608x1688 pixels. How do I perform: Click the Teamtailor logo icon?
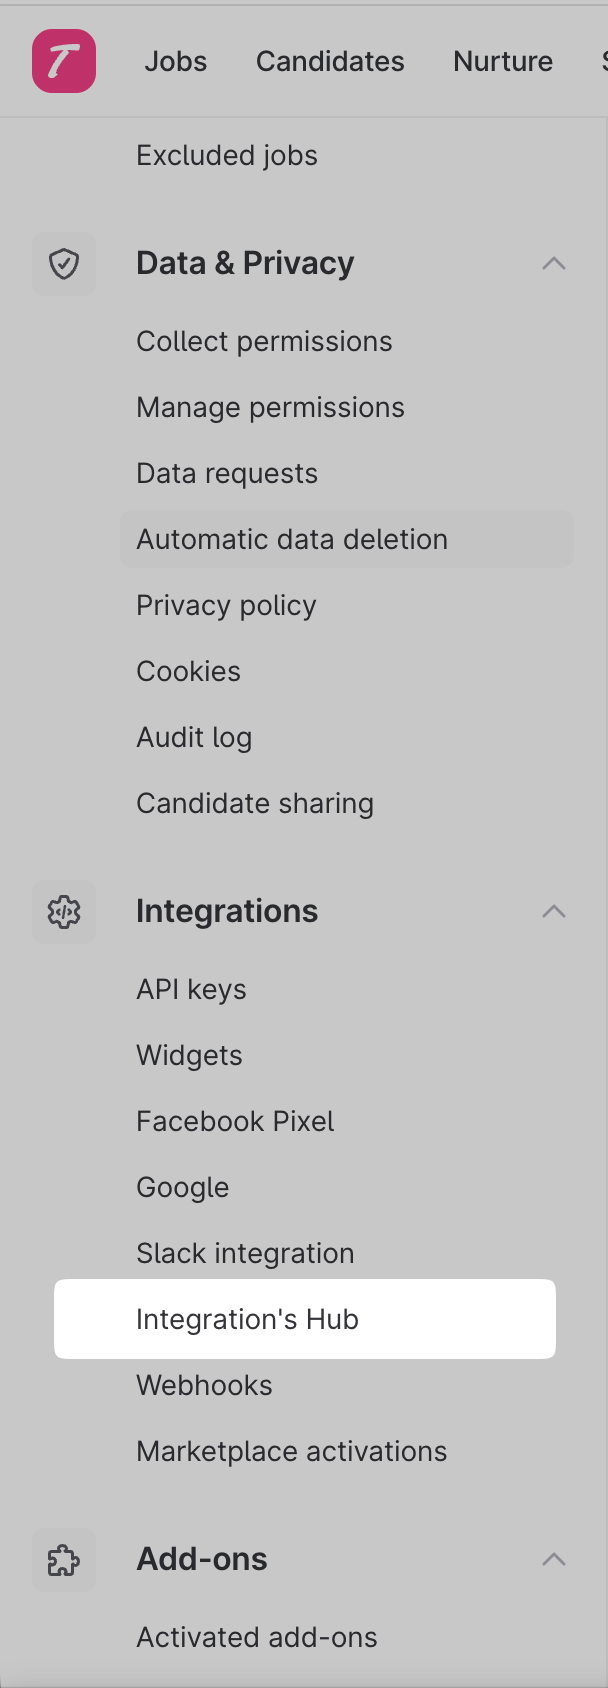64,61
